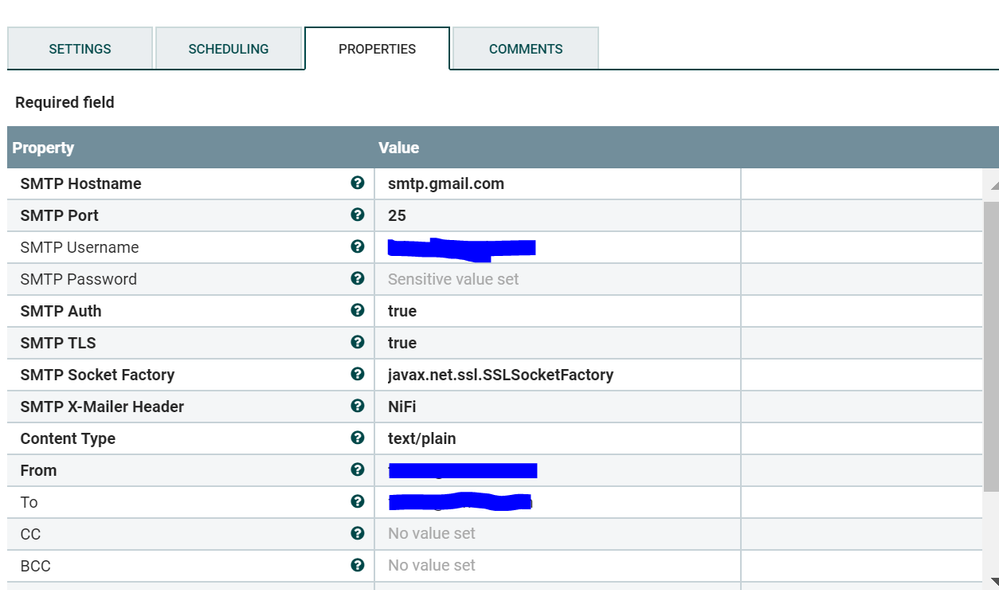Select the 'SMTP TLS' property name
The width and height of the screenshot is (999, 590).
[x=58, y=343]
